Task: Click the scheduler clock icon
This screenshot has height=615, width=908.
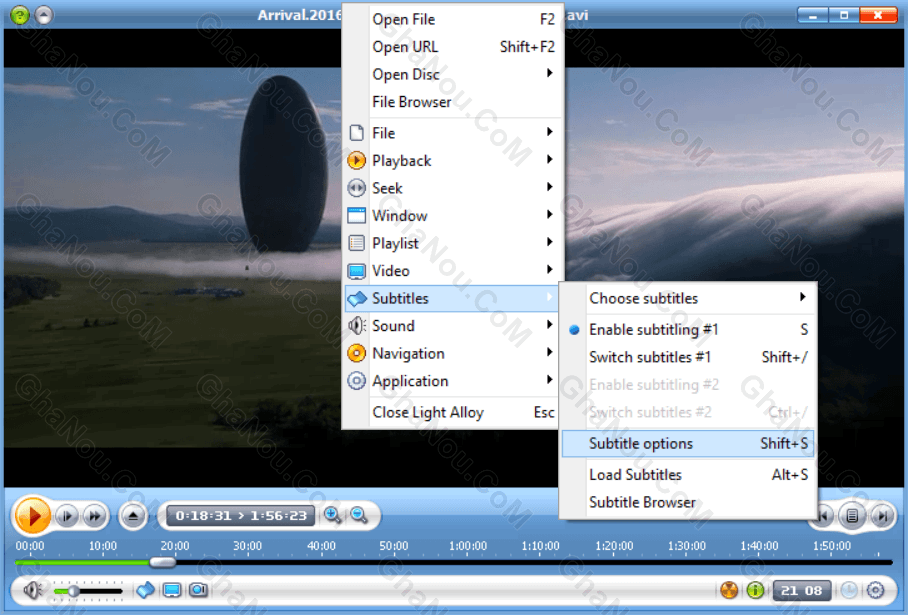Action: click(849, 590)
